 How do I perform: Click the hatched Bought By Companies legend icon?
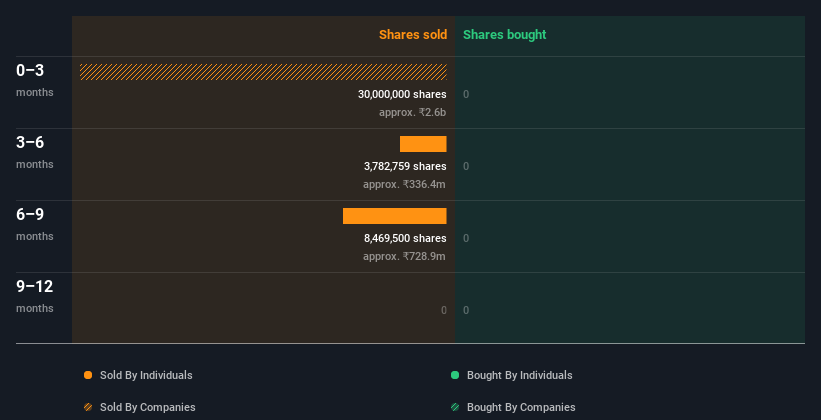pyautogui.click(x=455, y=407)
